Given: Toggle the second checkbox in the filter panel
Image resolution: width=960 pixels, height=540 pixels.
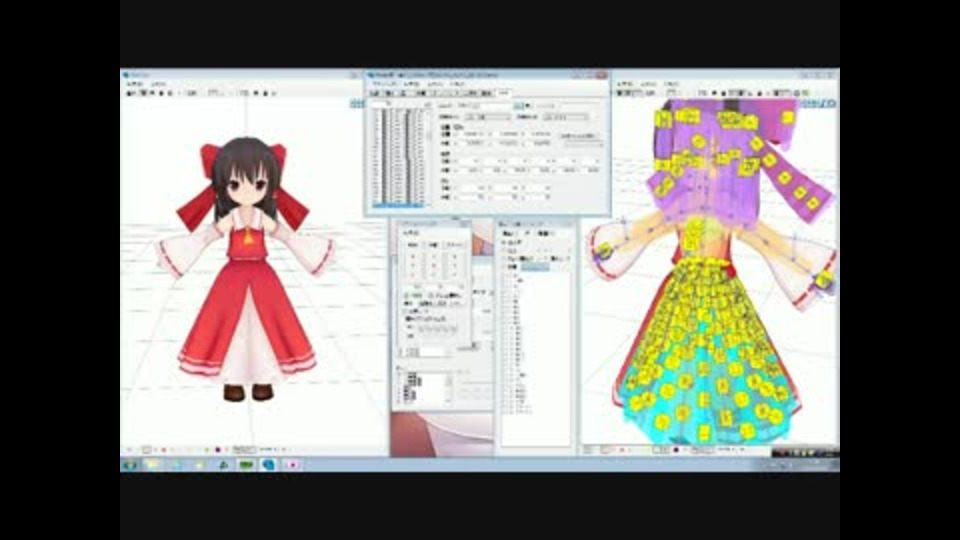Looking at the screenshot, I should click(505, 251).
